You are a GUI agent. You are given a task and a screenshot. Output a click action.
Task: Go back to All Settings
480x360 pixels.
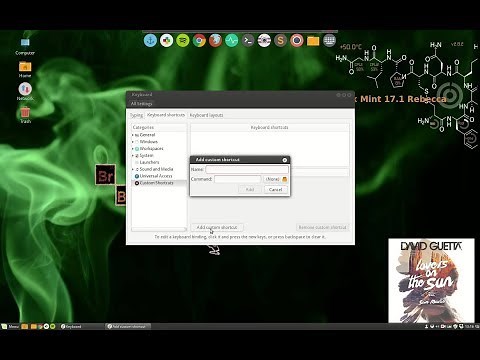[142, 104]
